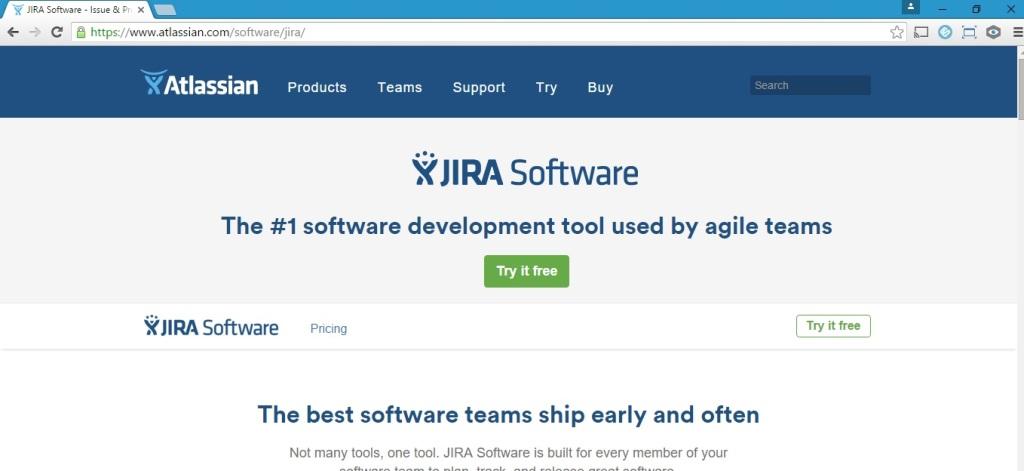Reload the current page

(57, 32)
